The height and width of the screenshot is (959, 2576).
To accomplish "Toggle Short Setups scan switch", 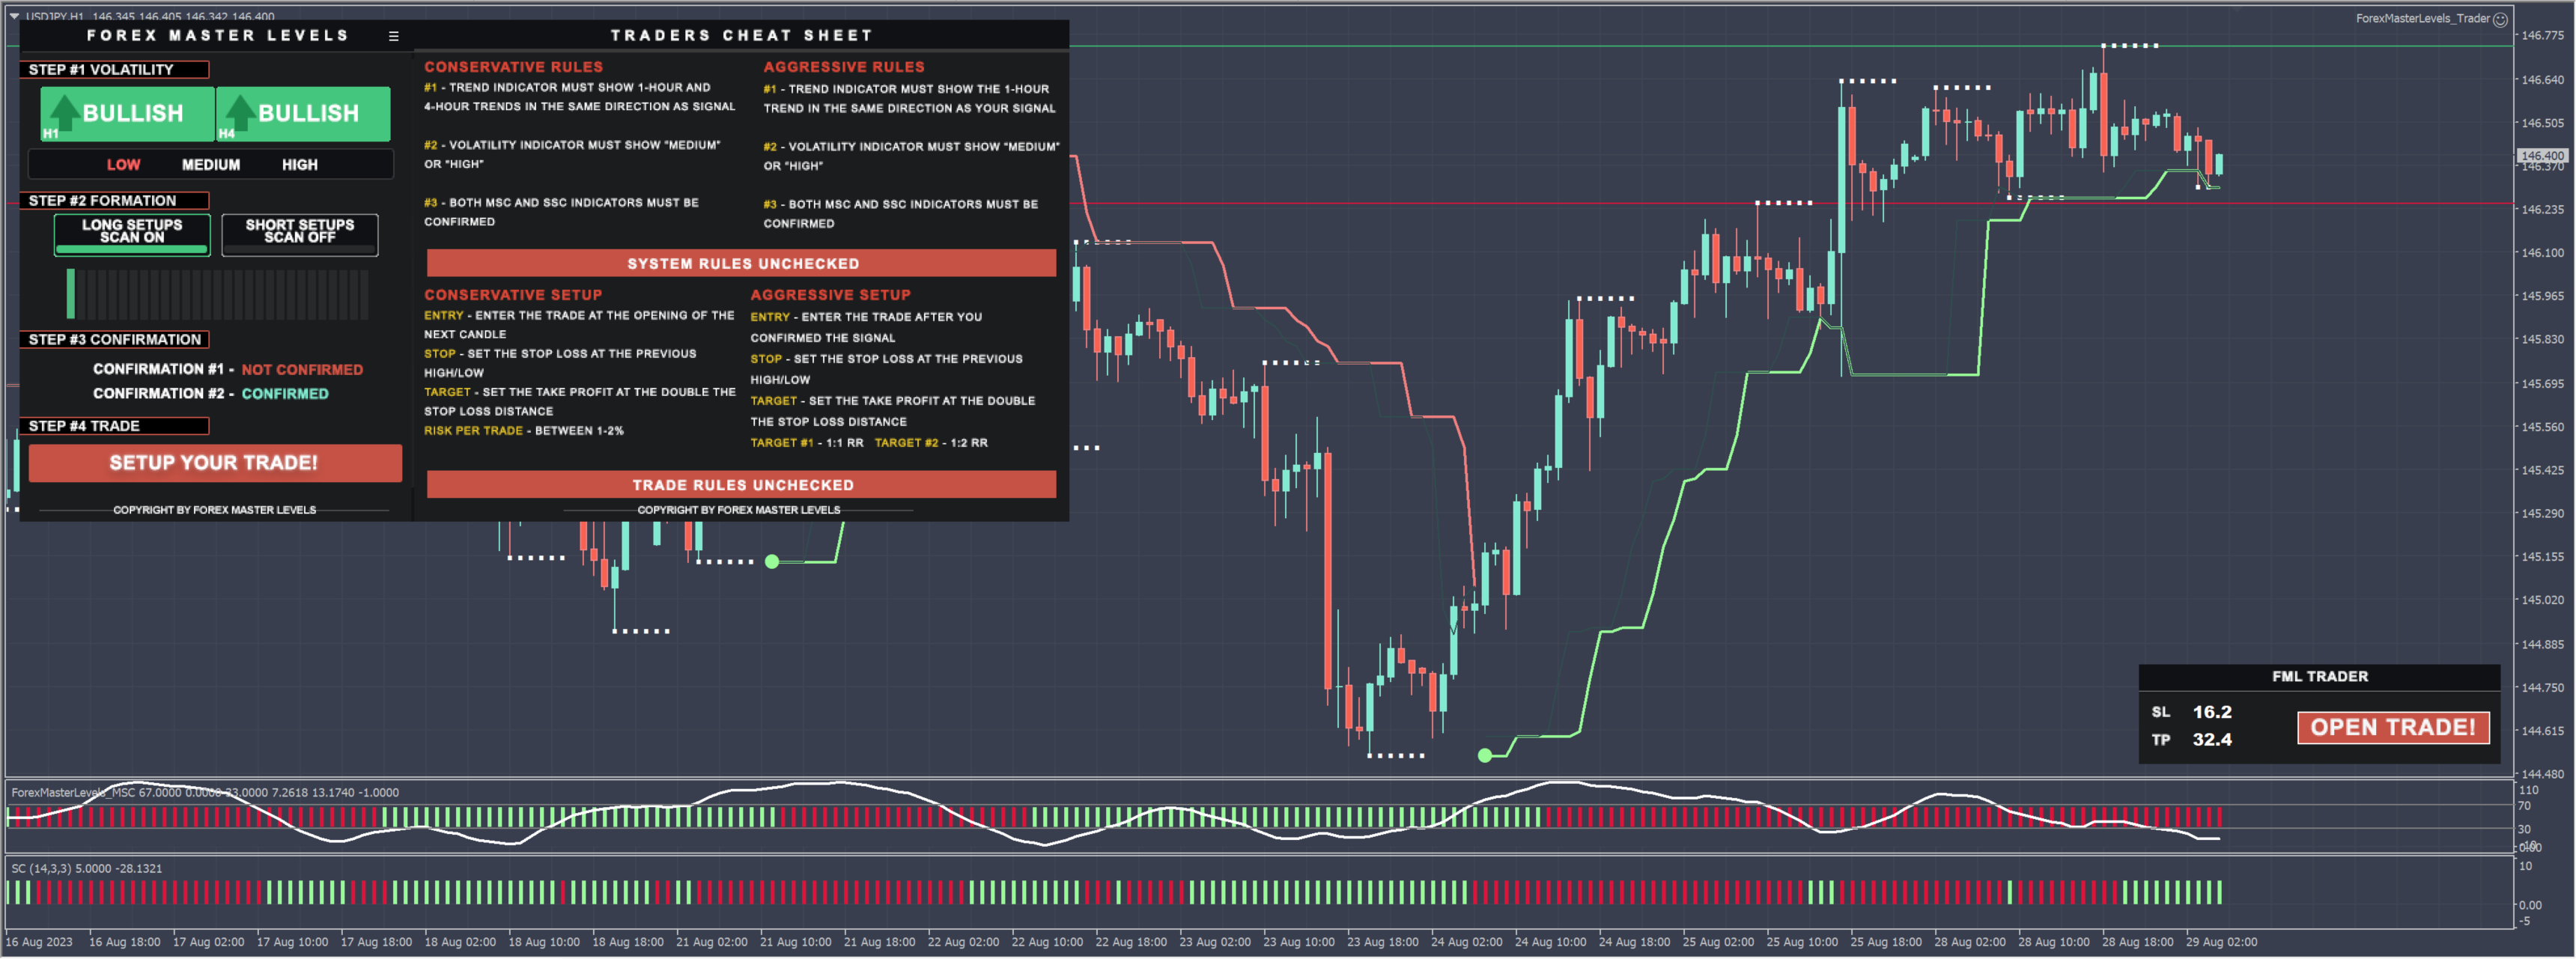I will tap(300, 235).
